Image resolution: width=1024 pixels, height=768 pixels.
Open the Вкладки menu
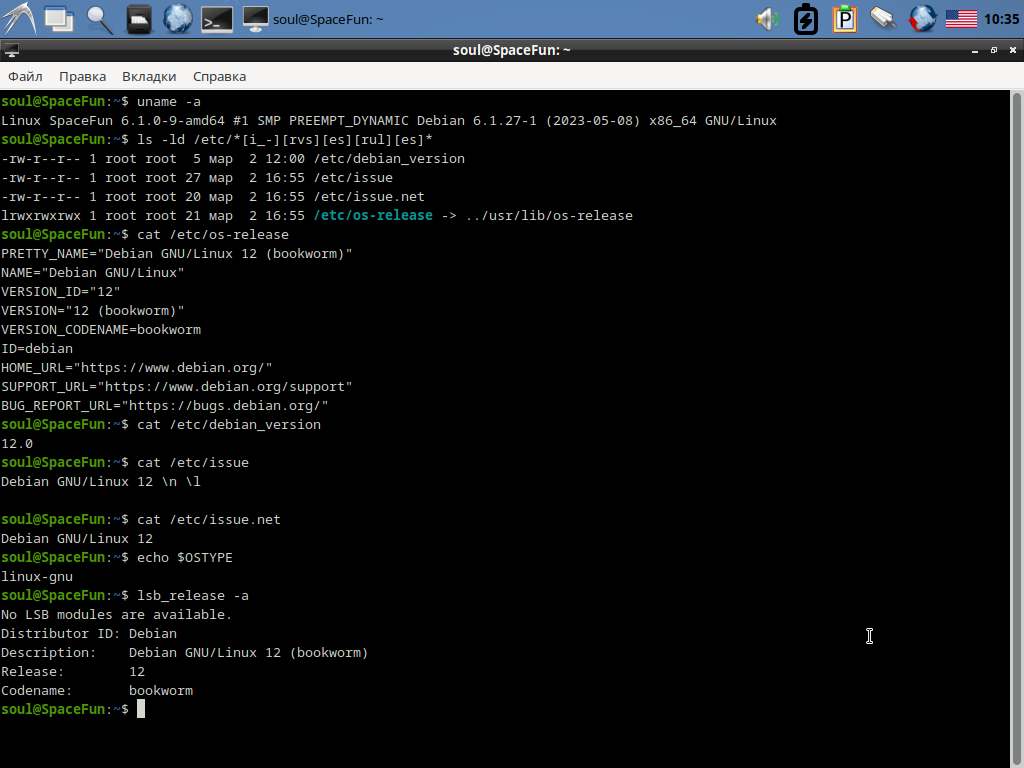pyautogui.click(x=149, y=76)
